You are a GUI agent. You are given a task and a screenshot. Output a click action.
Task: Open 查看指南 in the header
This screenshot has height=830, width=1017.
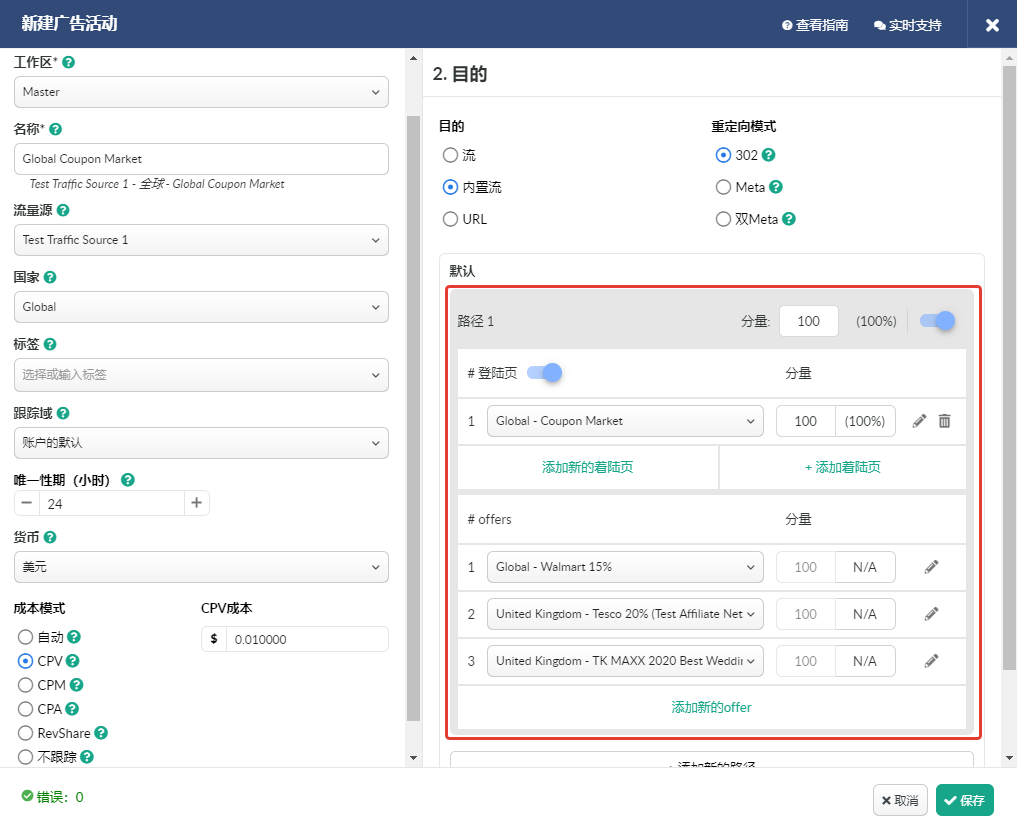point(815,25)
